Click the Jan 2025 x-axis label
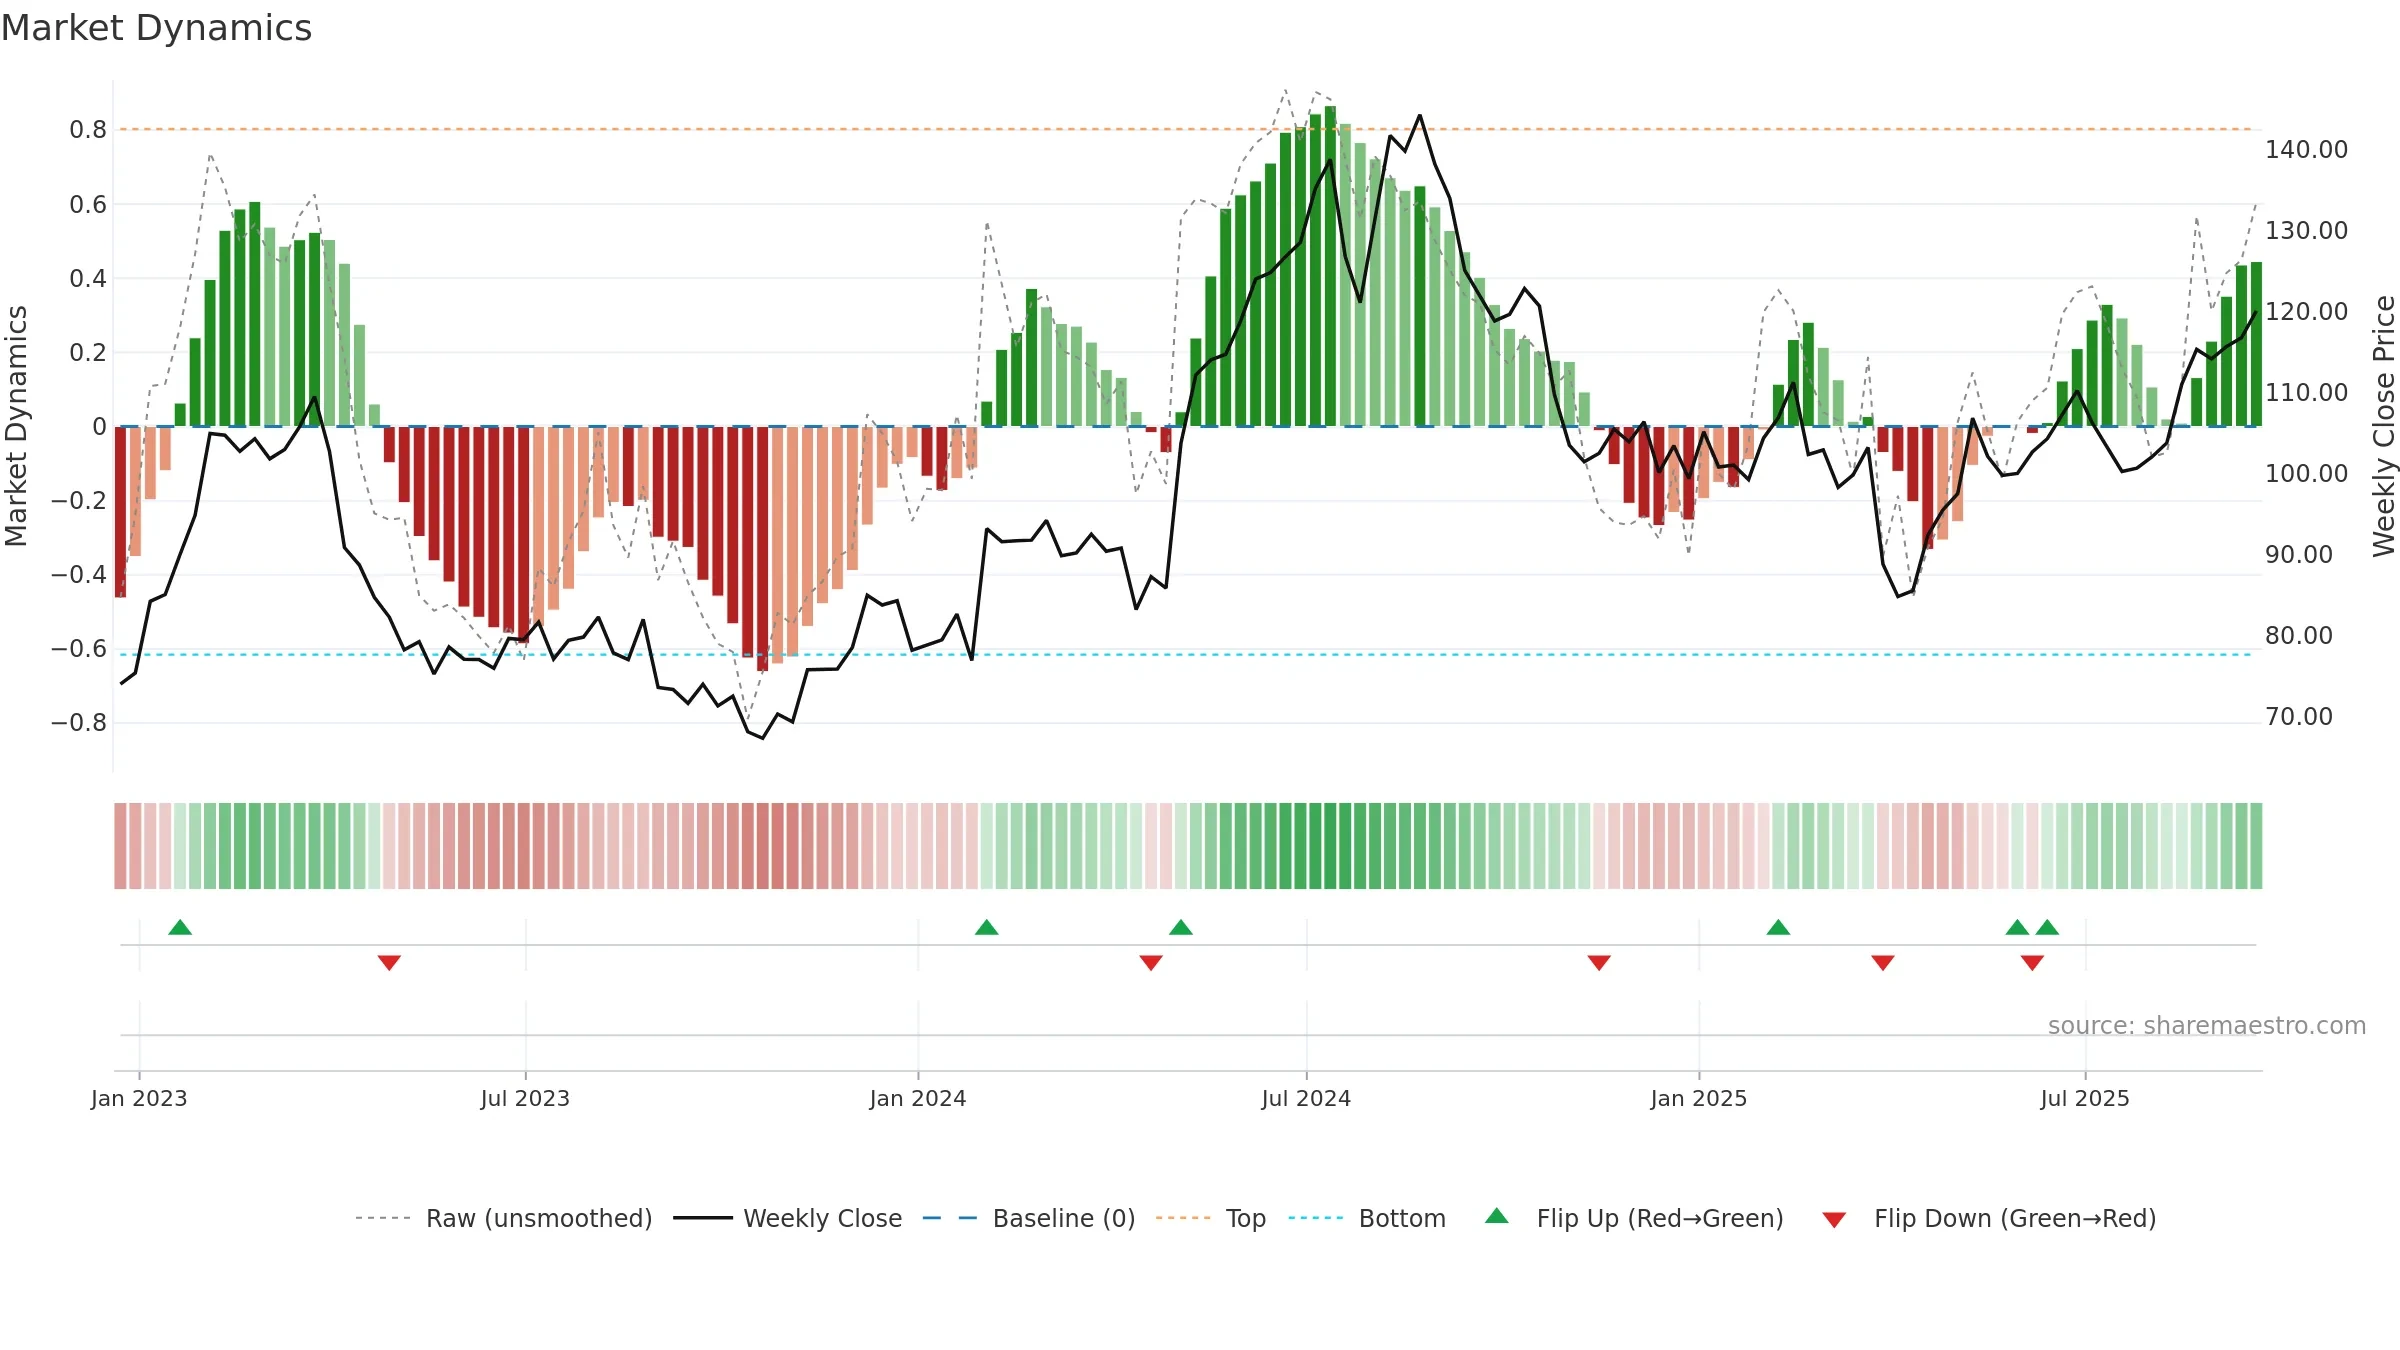The image size is (2400, 1350). pos(1699,1098)
